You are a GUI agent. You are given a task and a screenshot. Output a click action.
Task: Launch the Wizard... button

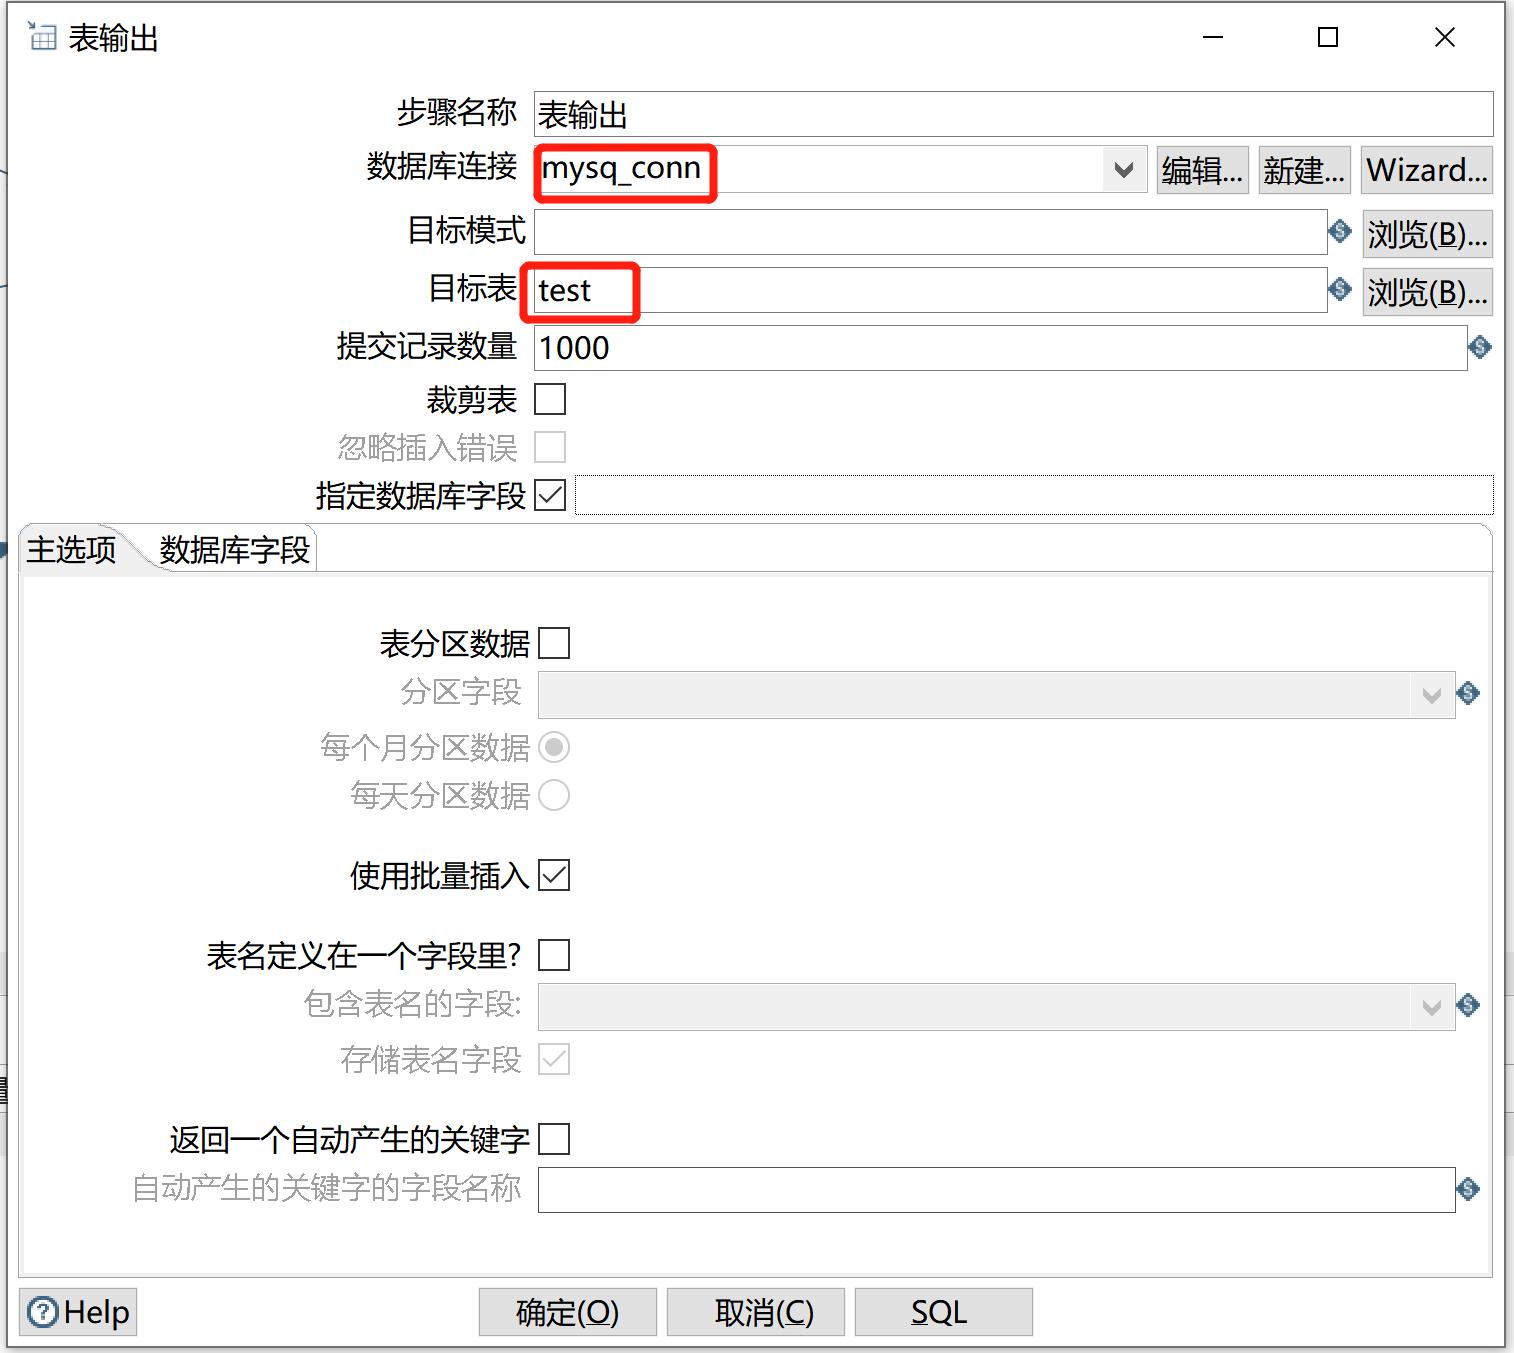(x=1427, y=170)
